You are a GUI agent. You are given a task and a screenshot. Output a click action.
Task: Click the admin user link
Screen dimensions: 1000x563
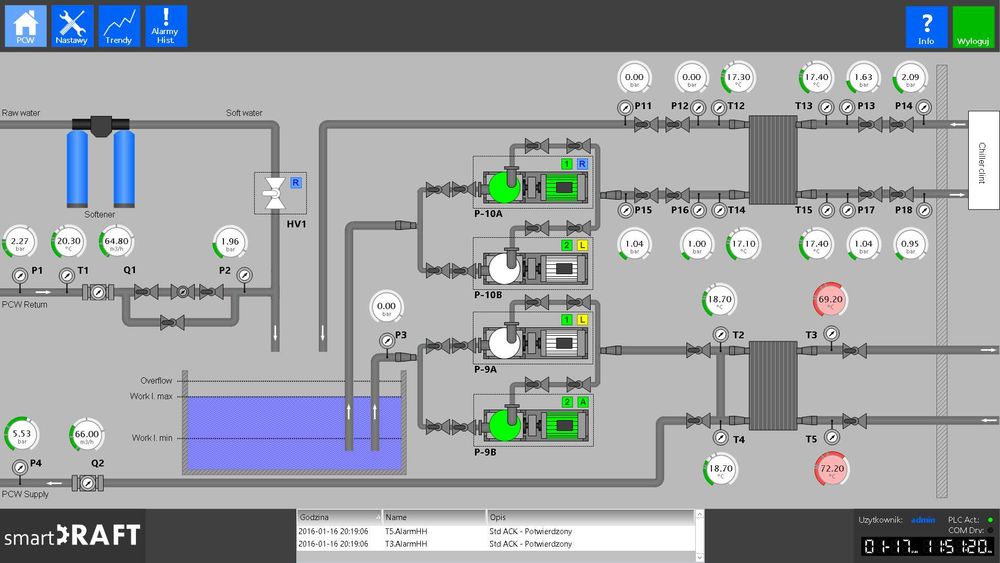923,520
